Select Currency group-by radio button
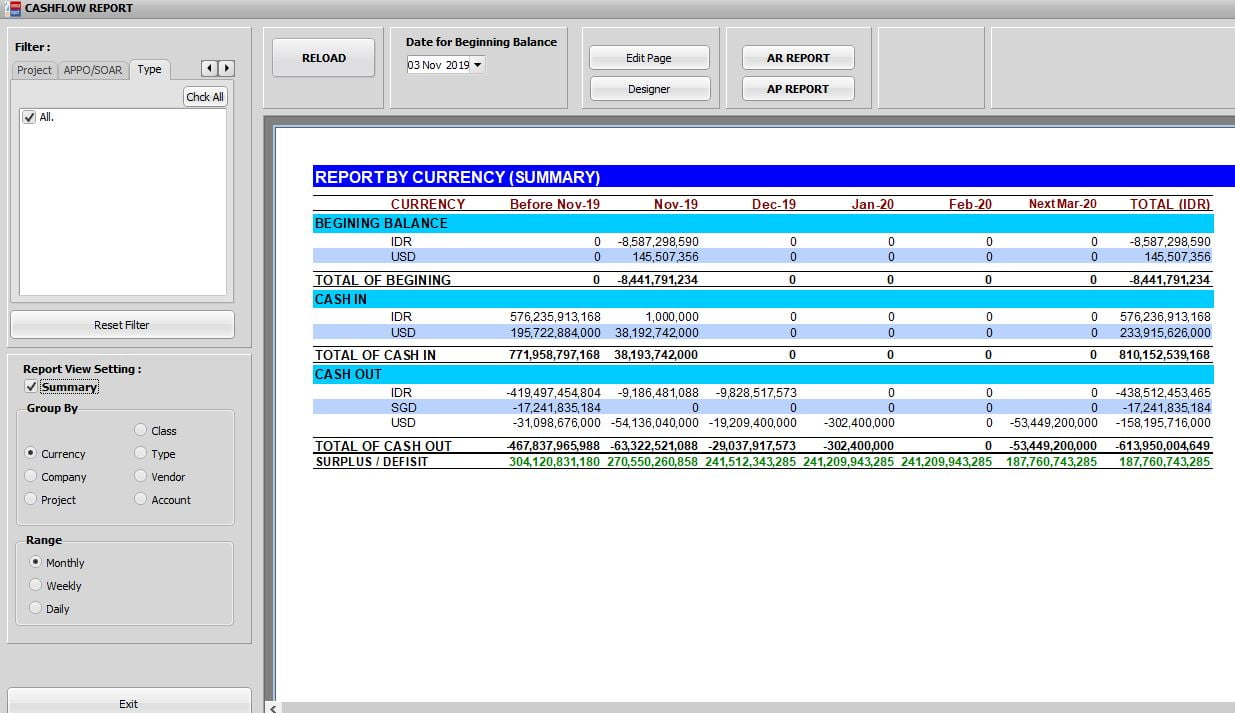This screenshot has width=1235, height=713. click(x=32, y=453)
